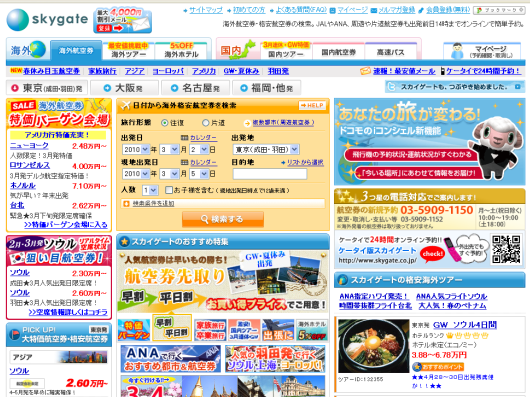Click the マイページ avatar icon
The height and width of the screenshot is (397, 530).
[x=458, y=51]
